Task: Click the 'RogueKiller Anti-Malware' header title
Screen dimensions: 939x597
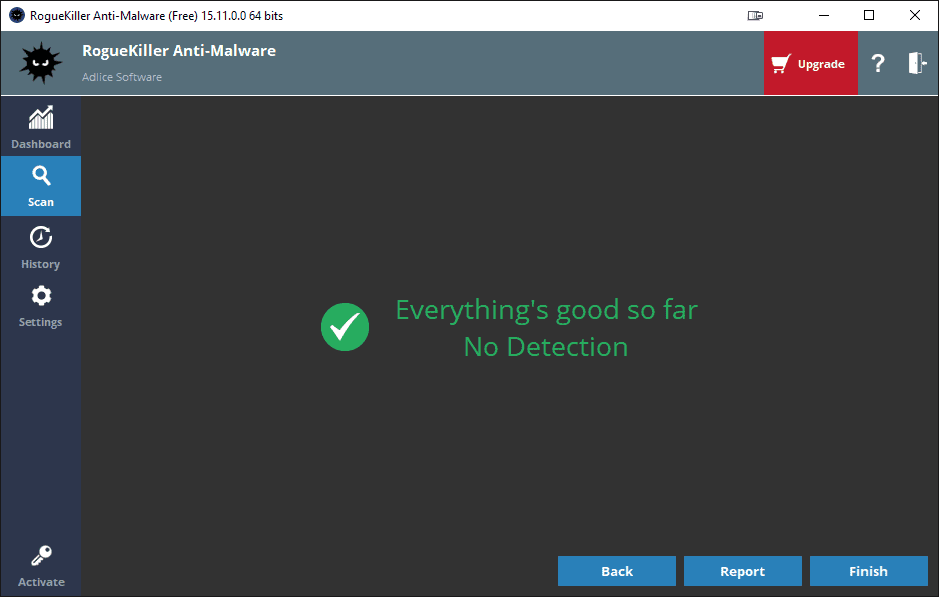Action: coord(179,51)
